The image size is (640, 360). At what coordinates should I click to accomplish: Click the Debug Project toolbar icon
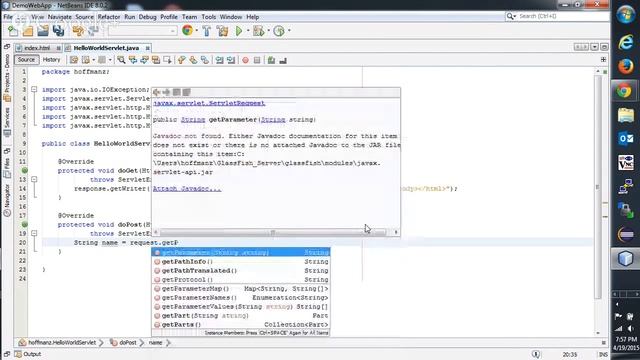click(258, 31)
